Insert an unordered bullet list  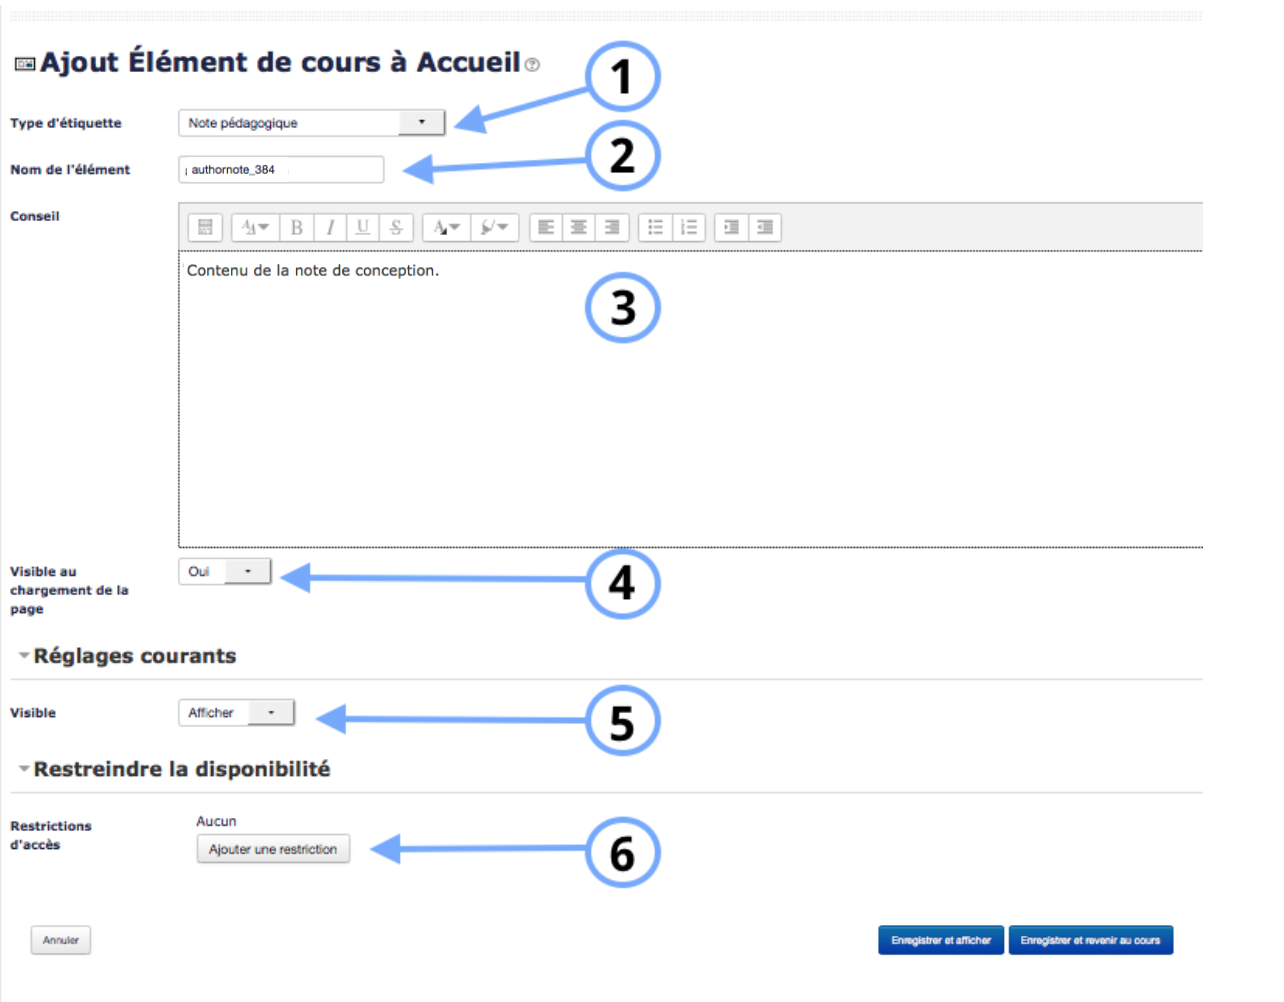tap(655, 228)
